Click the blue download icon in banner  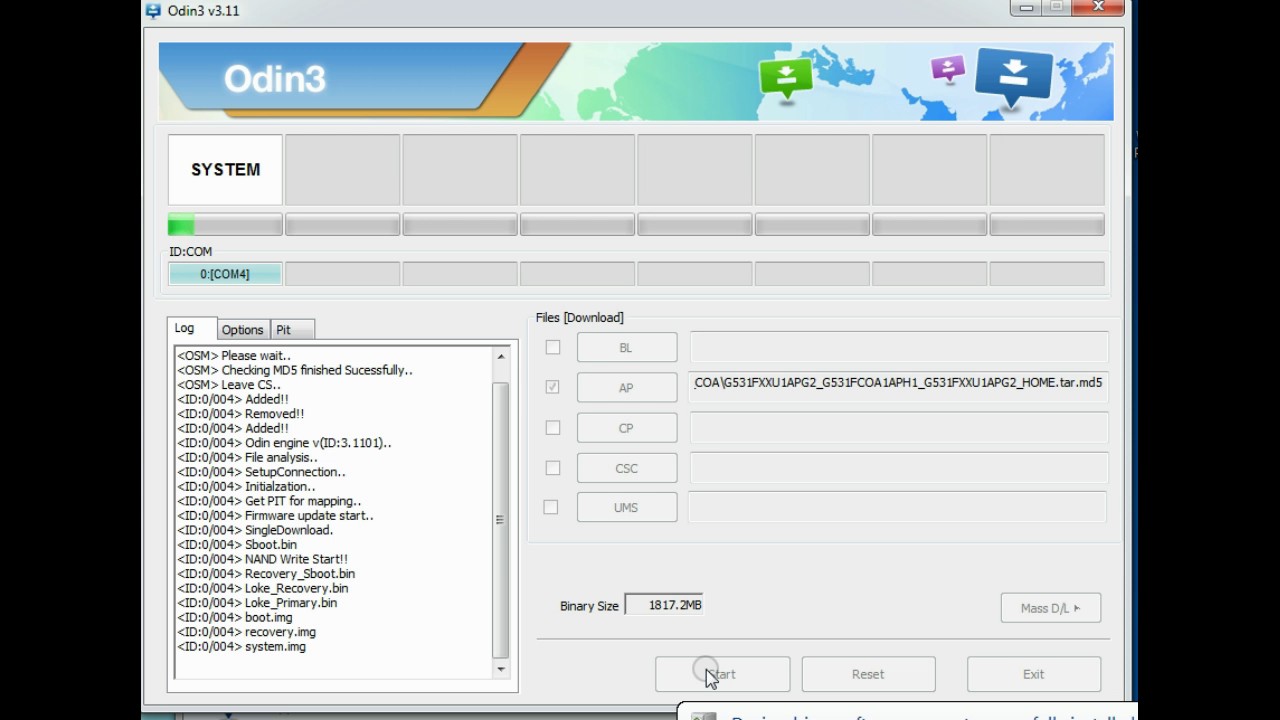tap(1014, 78)
